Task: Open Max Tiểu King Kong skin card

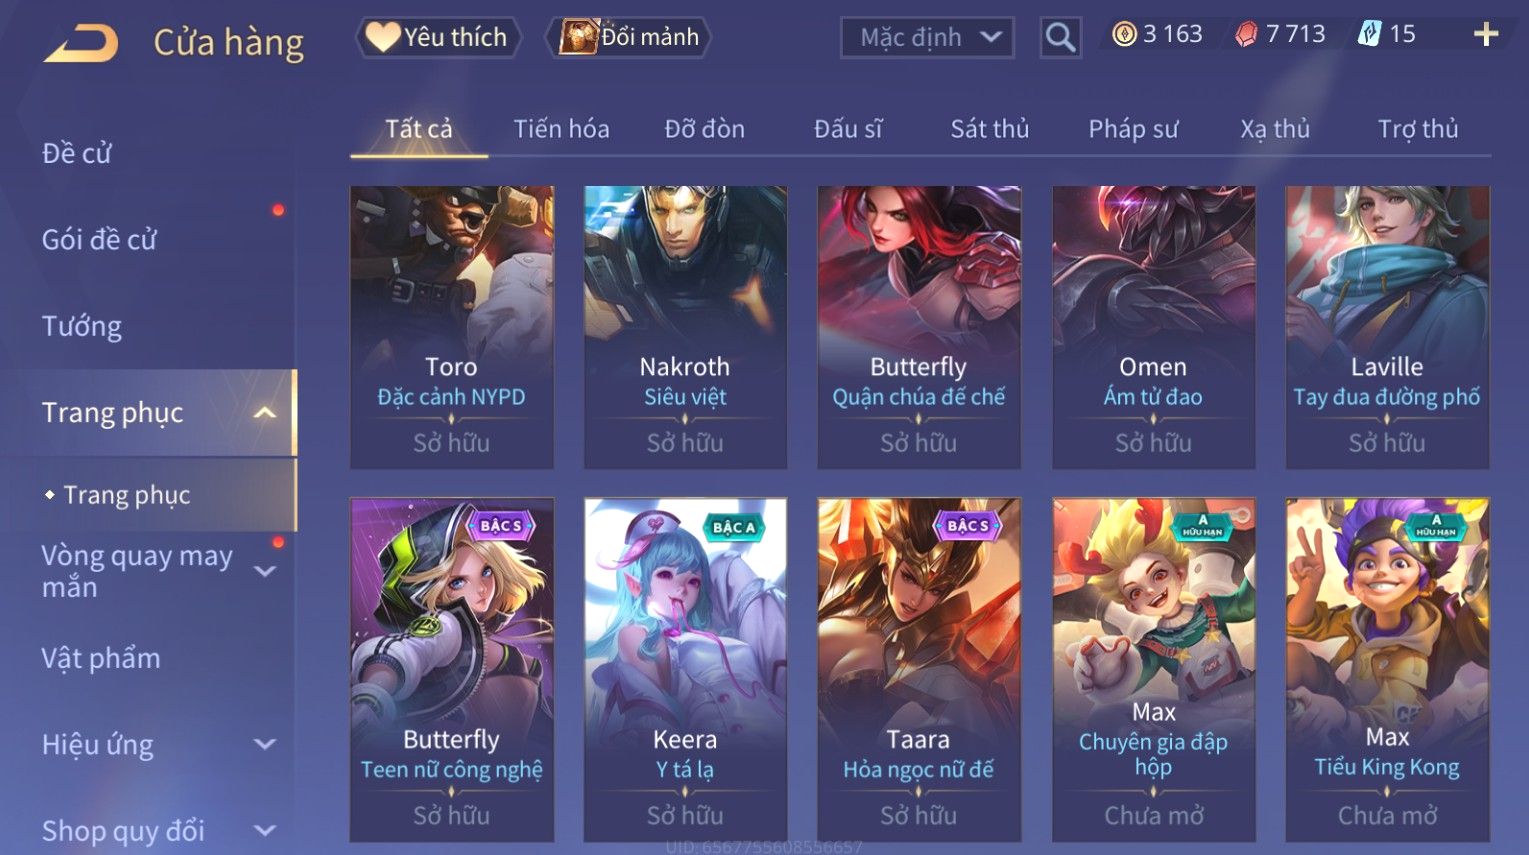Action: tap(1387, 670)
